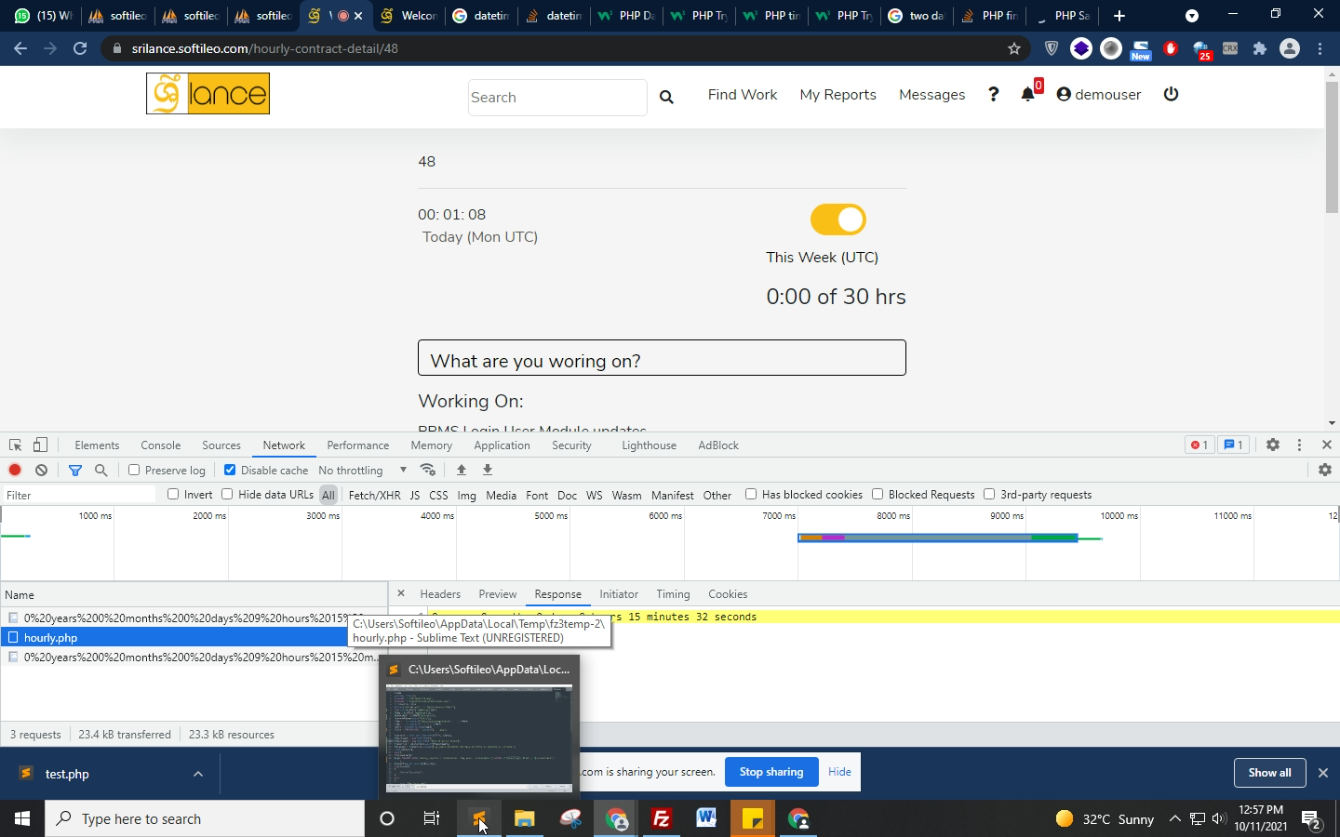Viewport: 1340px width, 837px height.
Task: Click the website search magnifier icon
Action: (666, 97)
